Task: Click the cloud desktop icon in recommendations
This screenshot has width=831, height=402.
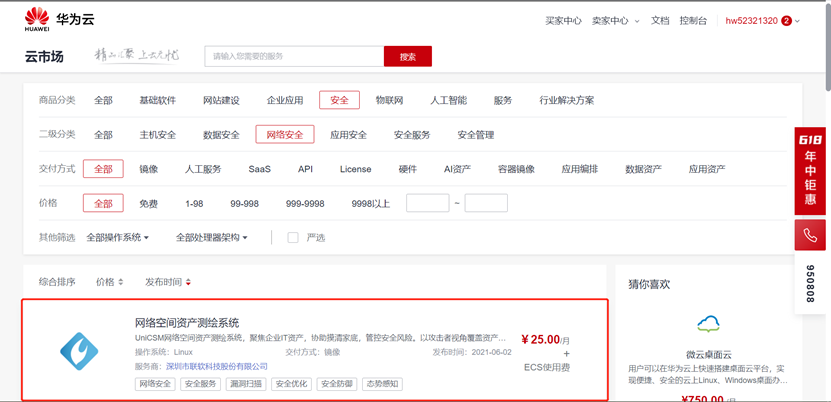Action: (x=709, y=324)
